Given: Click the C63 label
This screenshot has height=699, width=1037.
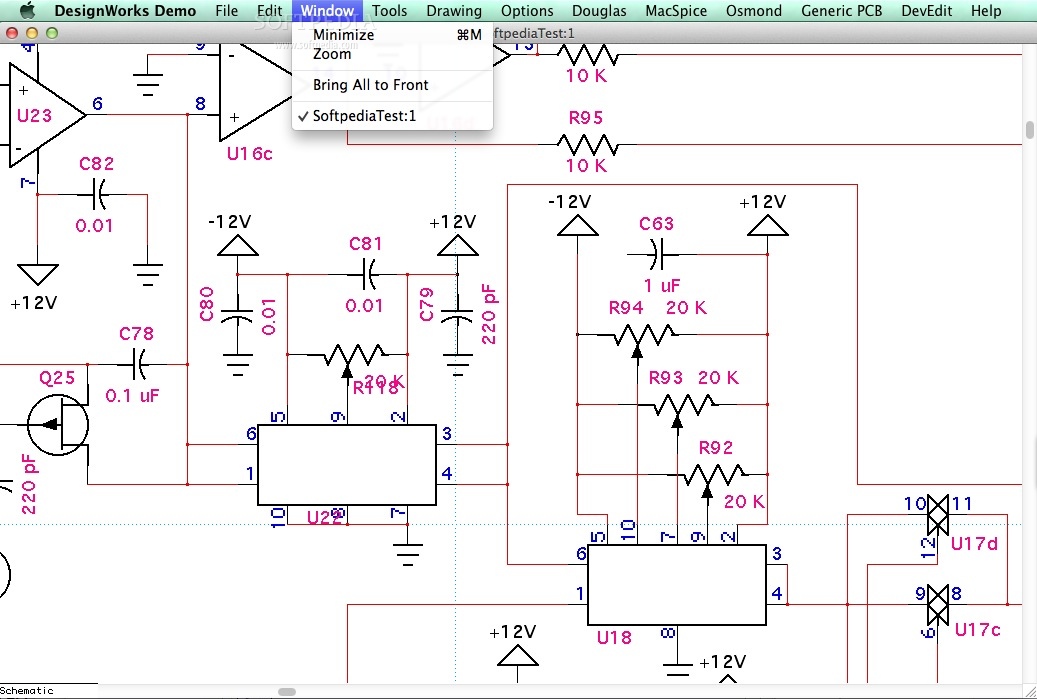Looking at the screenshot, I should coord(656,224).
